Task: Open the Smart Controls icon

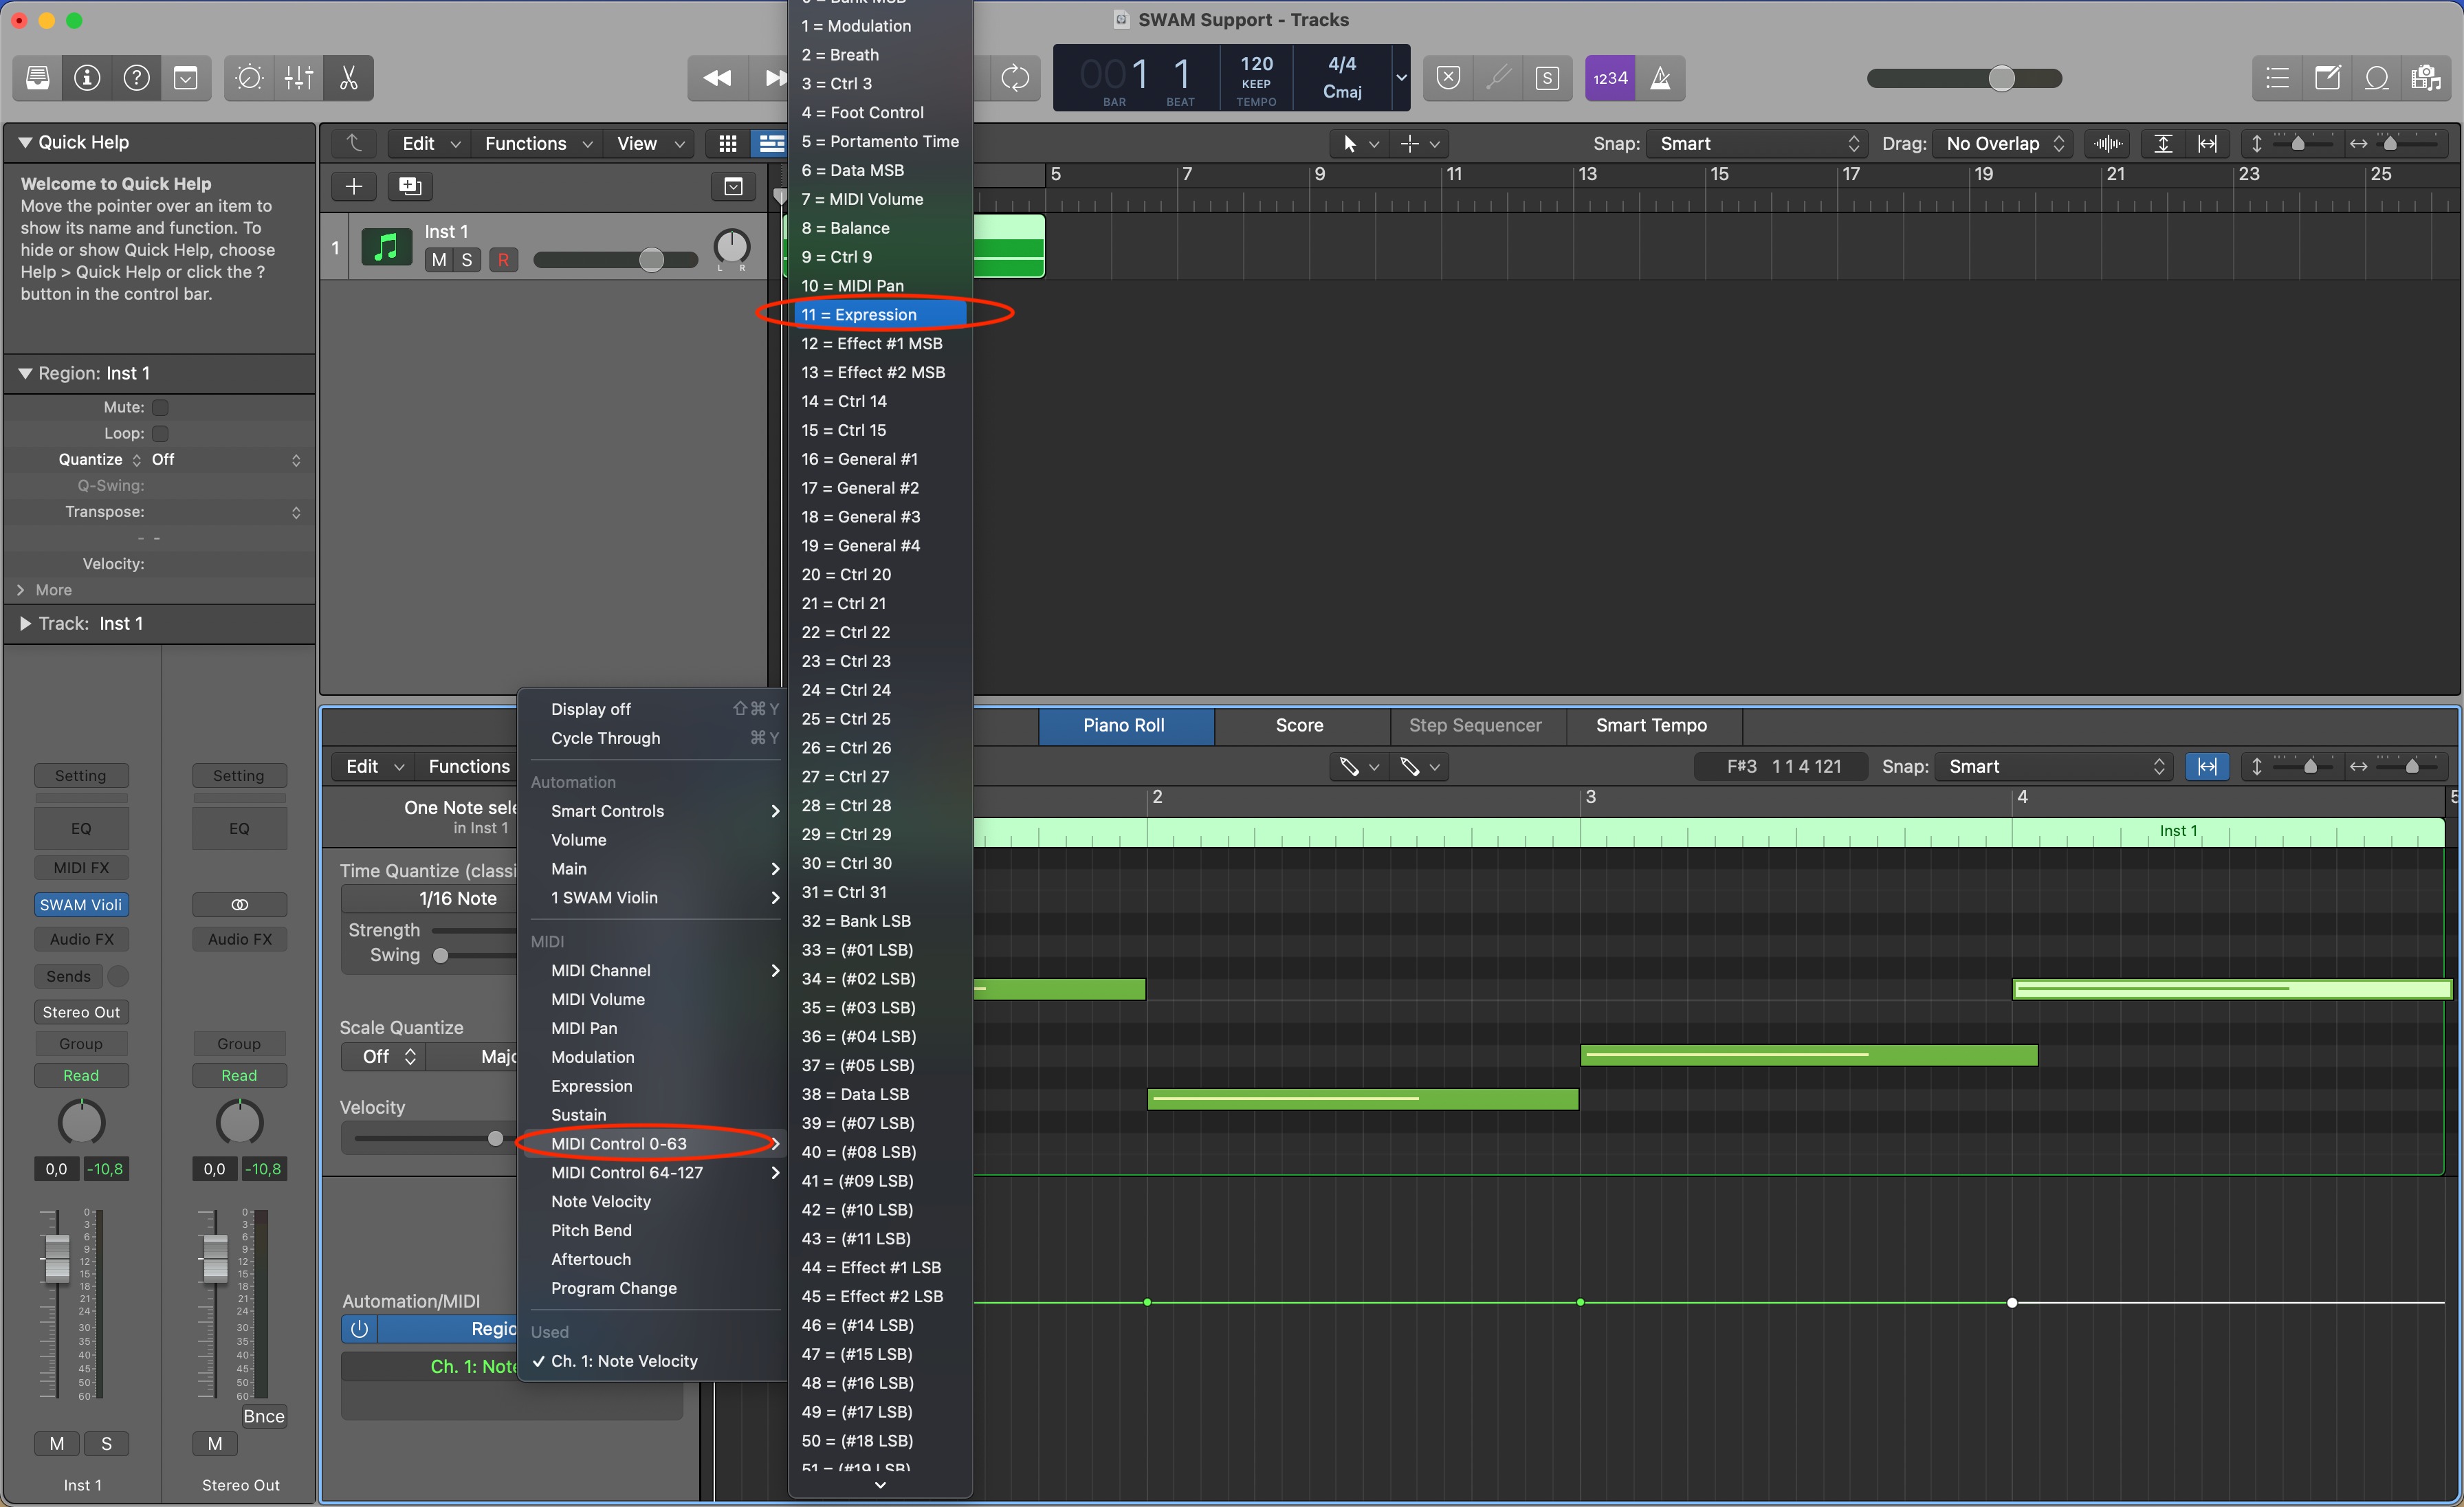Action: [x=249, y=78]
